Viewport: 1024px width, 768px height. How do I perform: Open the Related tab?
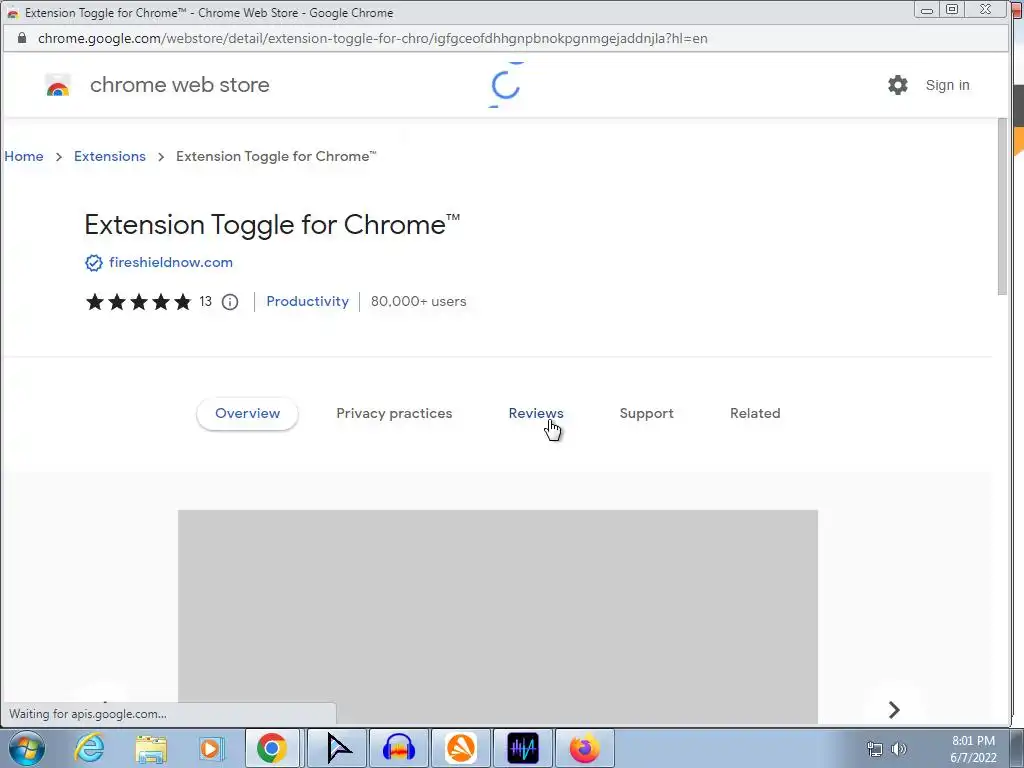[x=755, y=413]
